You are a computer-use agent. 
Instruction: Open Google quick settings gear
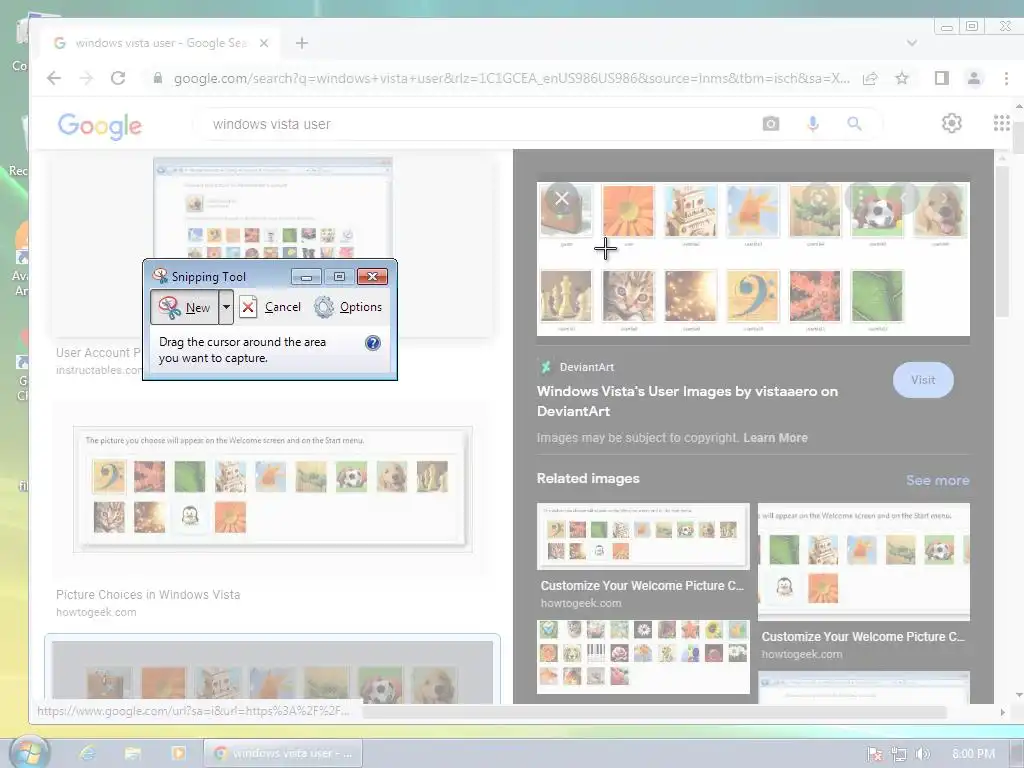coord(952,123)
